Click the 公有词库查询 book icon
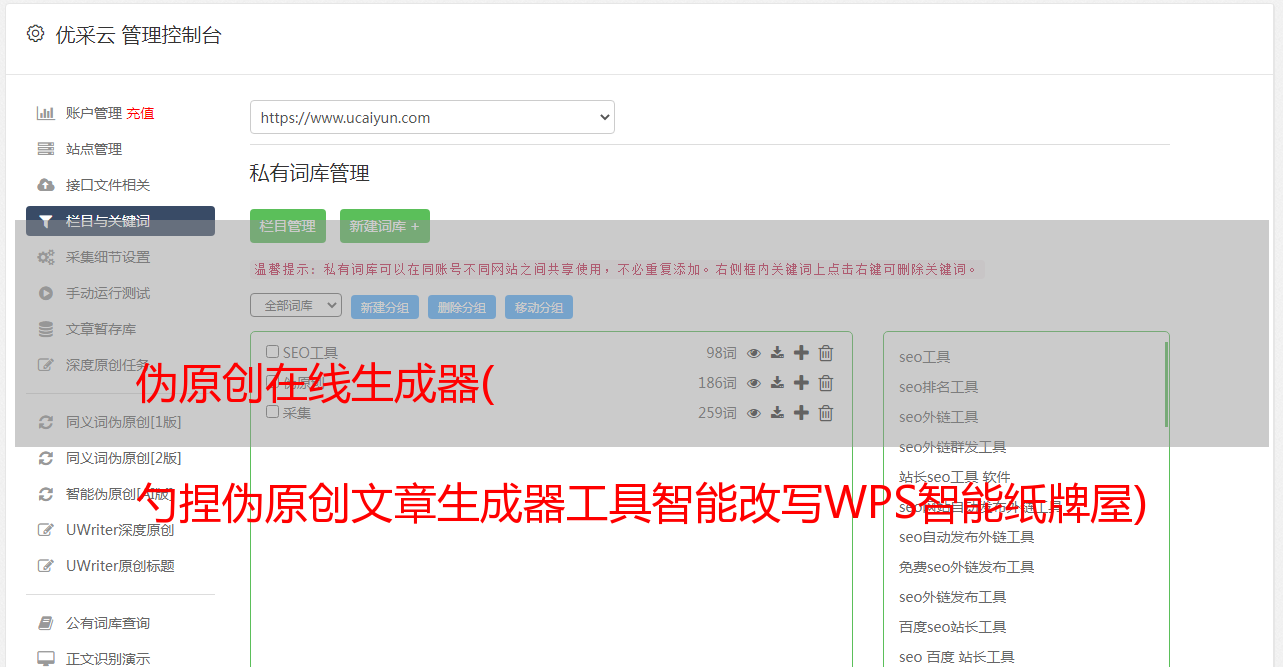Image resolution: width=1283 pixels, height=667 pixels. pos(46,623)
